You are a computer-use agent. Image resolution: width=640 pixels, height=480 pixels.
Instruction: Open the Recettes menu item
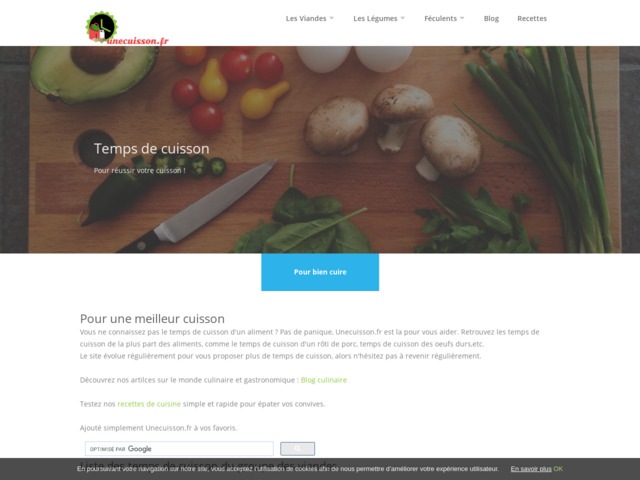tap(532, 18)
